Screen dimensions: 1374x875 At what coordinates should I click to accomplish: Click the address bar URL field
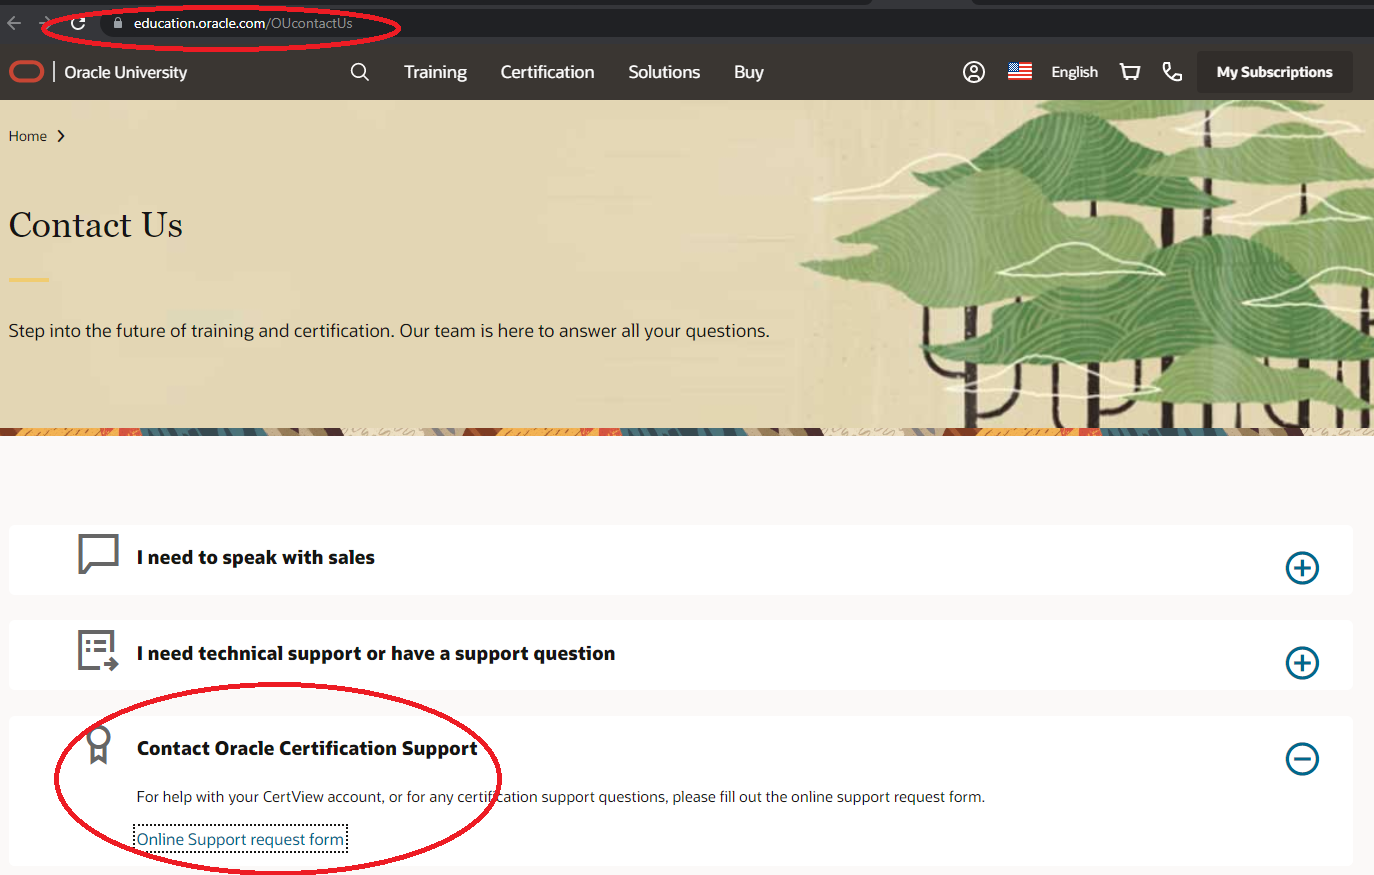243,23
